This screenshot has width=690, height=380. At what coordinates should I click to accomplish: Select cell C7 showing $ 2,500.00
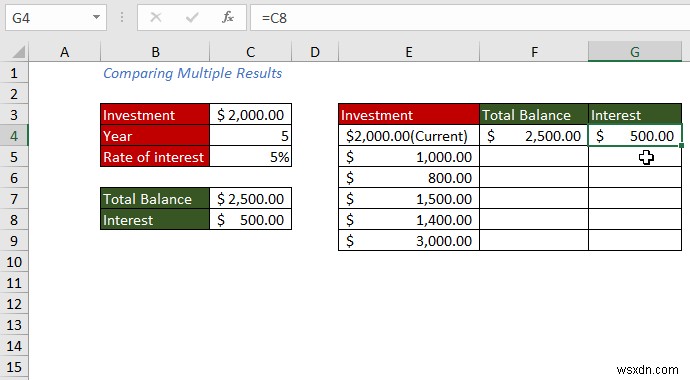point(250,199)
